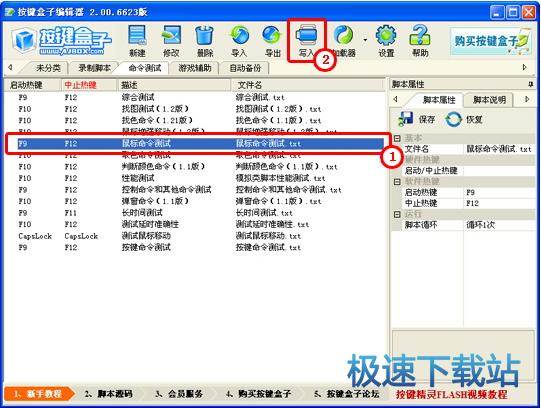Click the 导出 (Export) icon
The width and height of the screenshot is (541, 408).
pyautogui.click(x=273, y=41)
